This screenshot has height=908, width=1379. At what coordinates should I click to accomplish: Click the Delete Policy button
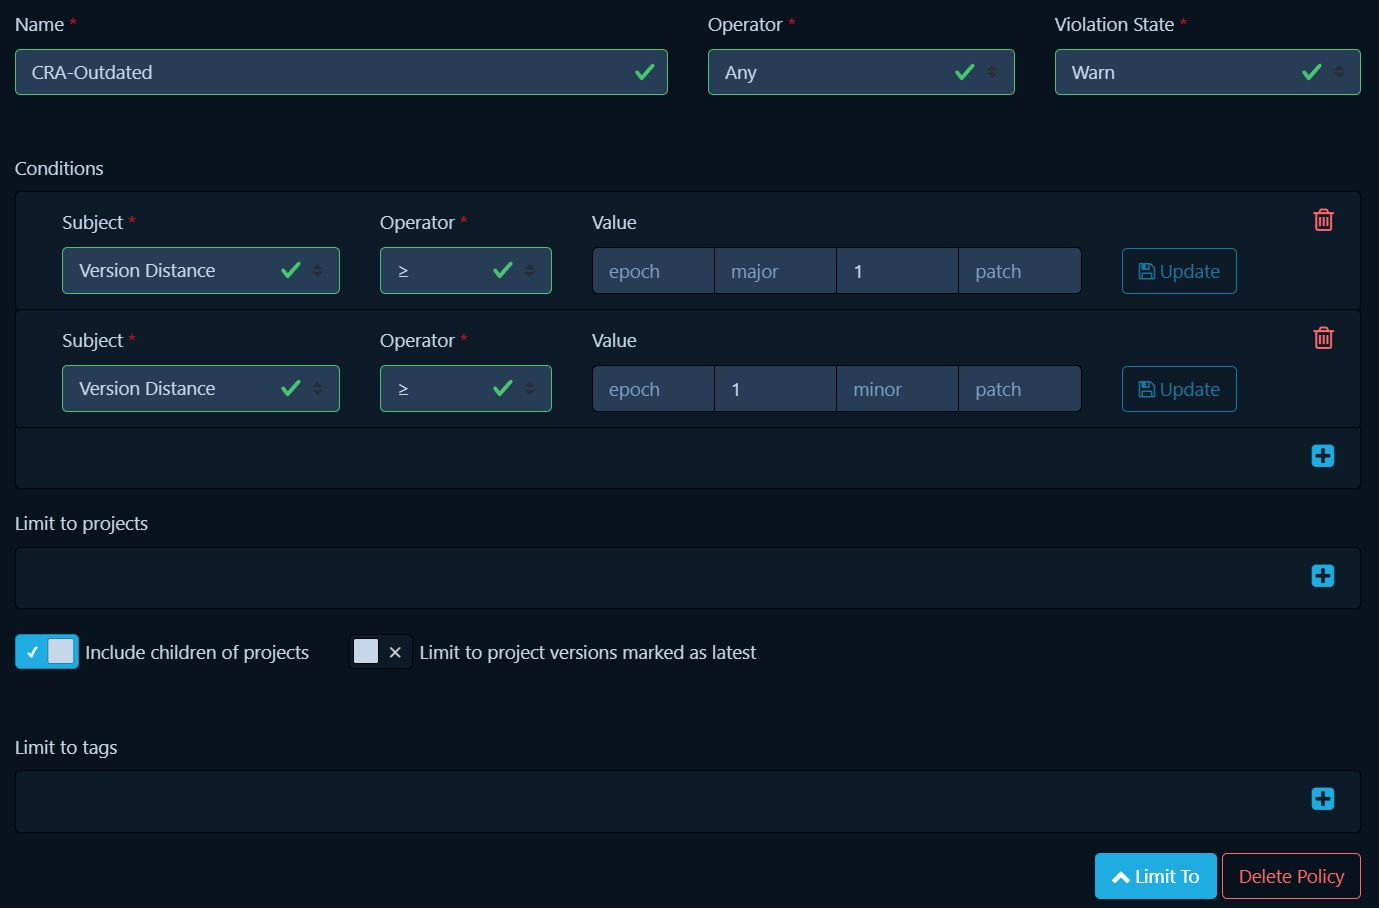click(1291, 876)
